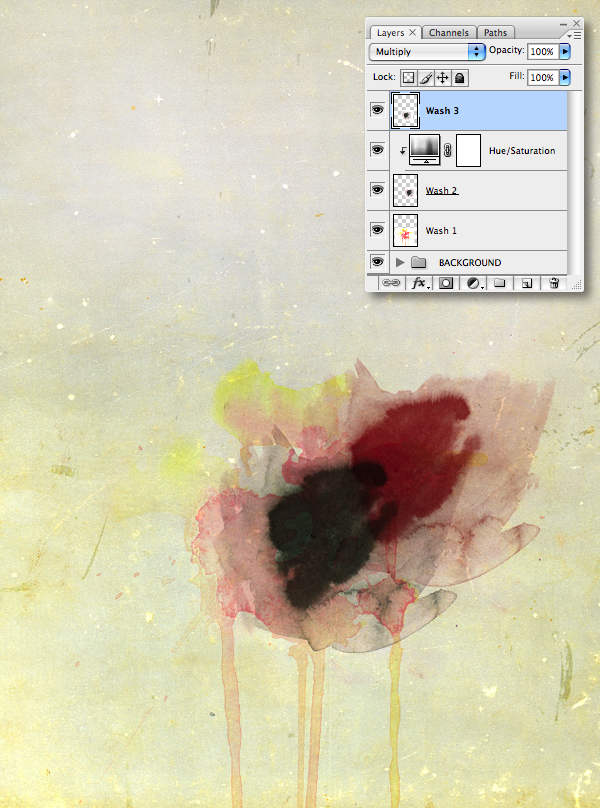Delete layer with the trash icon
600x808 pixels.
(x=554, y=283)
